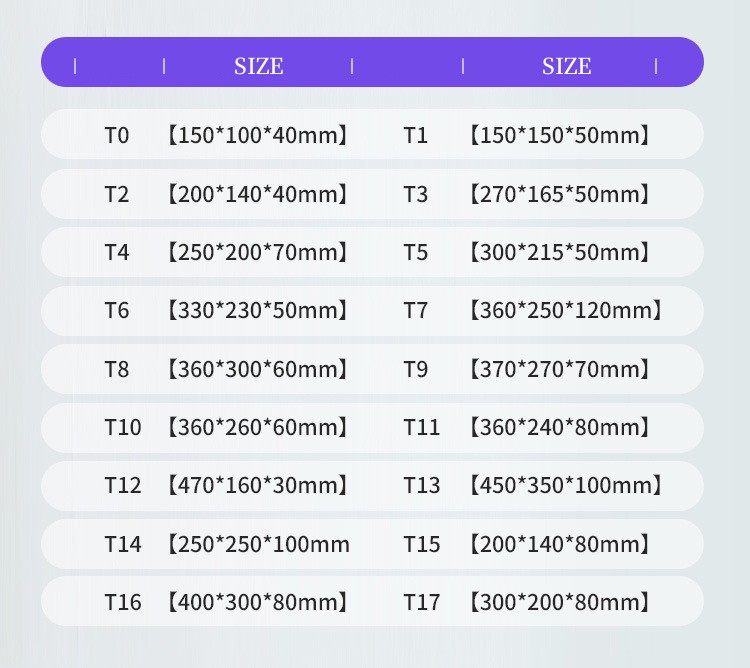Select the T9 size code

point(416,369)
